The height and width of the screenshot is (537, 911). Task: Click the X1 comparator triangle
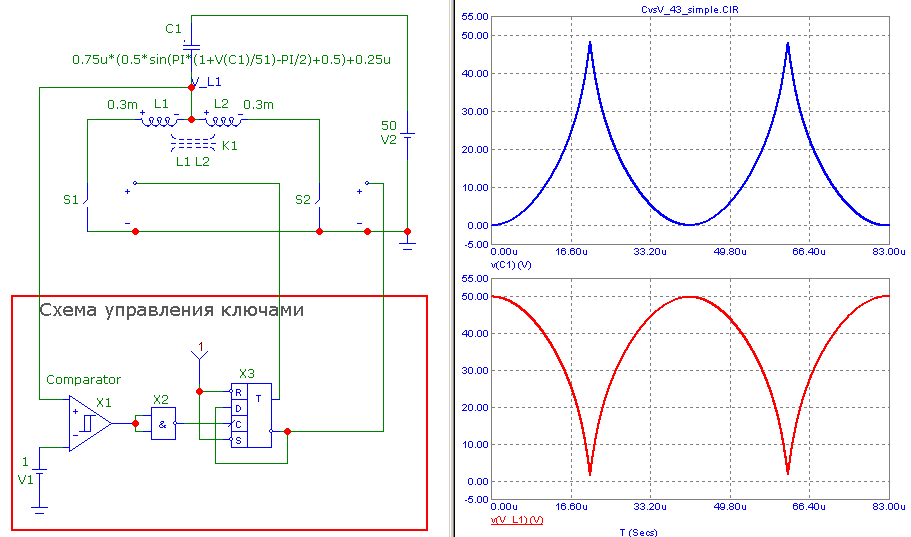tap(90, 424)
